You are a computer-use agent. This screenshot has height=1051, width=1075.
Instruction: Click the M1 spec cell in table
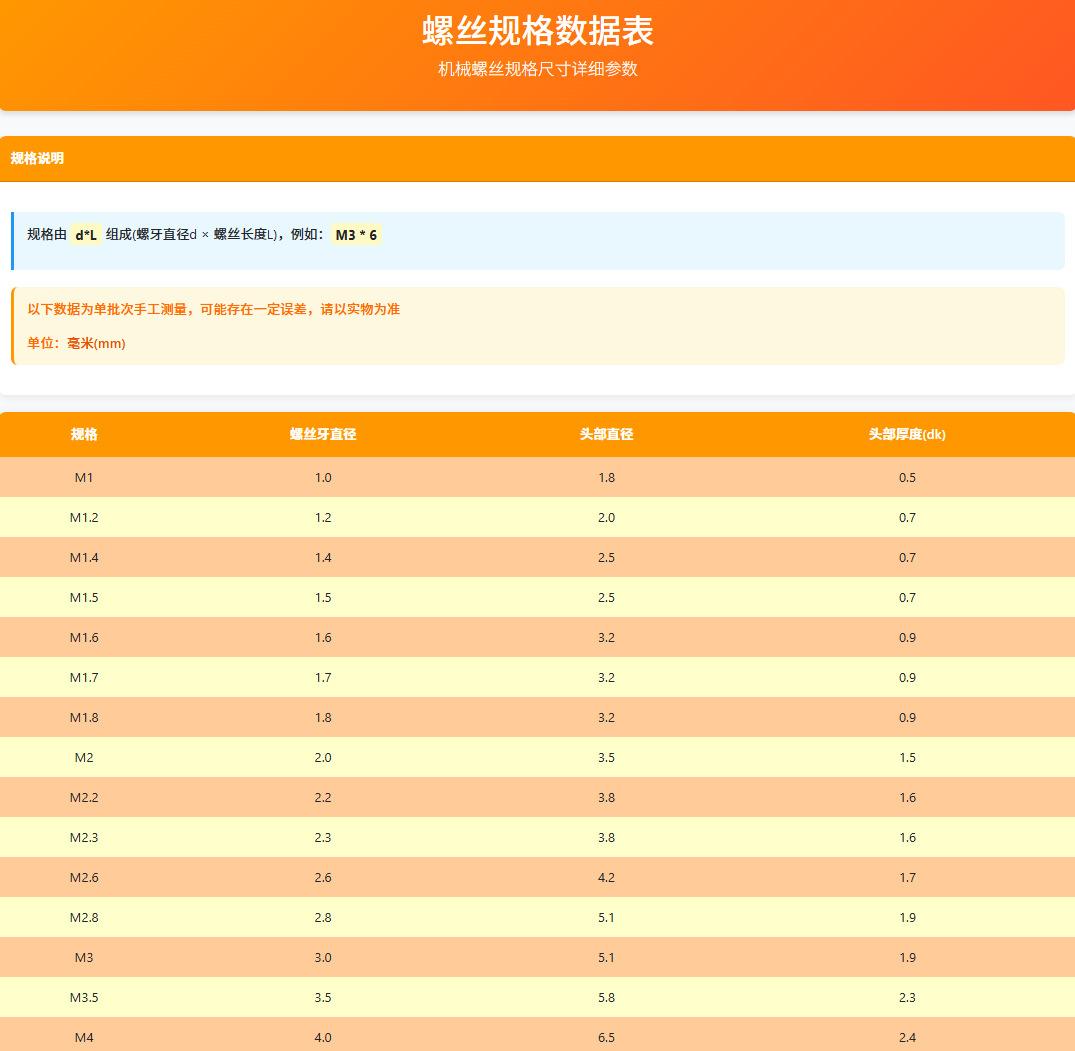(84, 477)
